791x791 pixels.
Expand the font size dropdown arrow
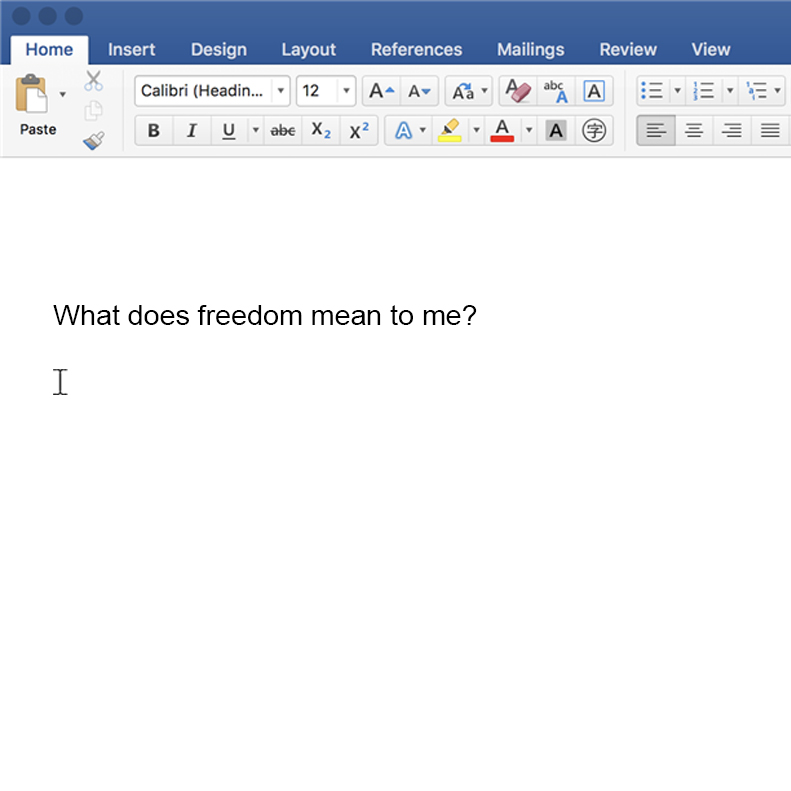click(x=347, y=91)
